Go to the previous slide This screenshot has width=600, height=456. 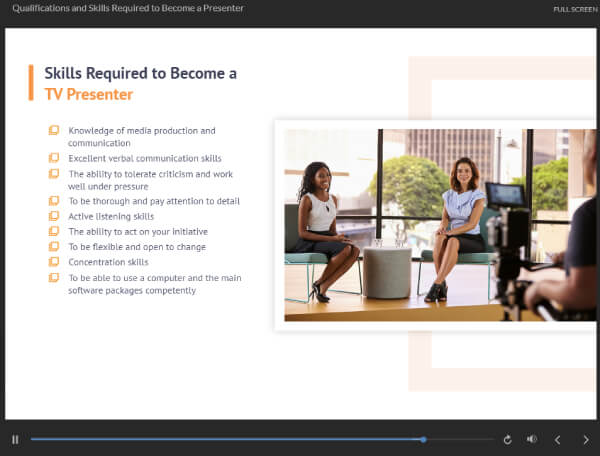558,440
